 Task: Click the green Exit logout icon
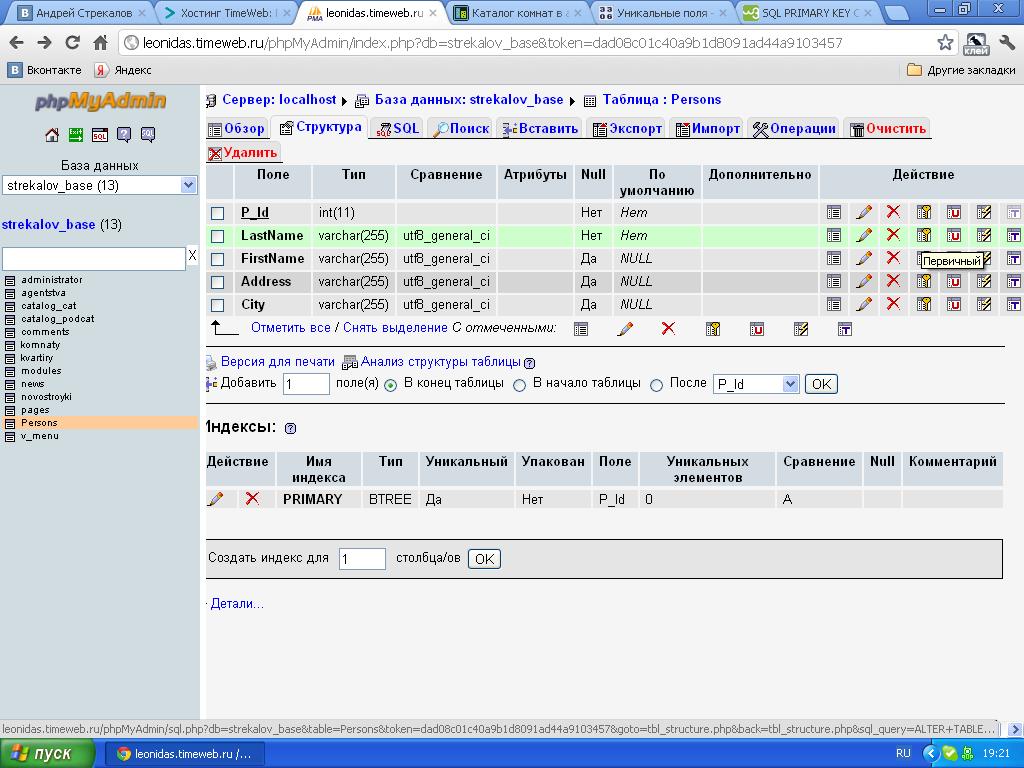click(x=76, y=135)
